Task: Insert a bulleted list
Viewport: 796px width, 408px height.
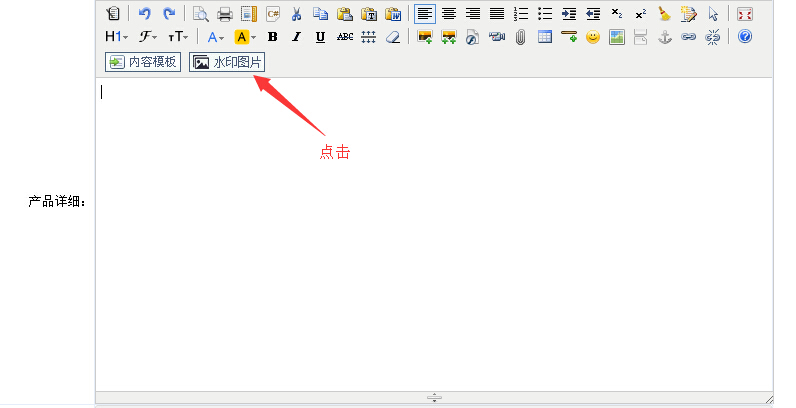Action: (x=545, y=14)
